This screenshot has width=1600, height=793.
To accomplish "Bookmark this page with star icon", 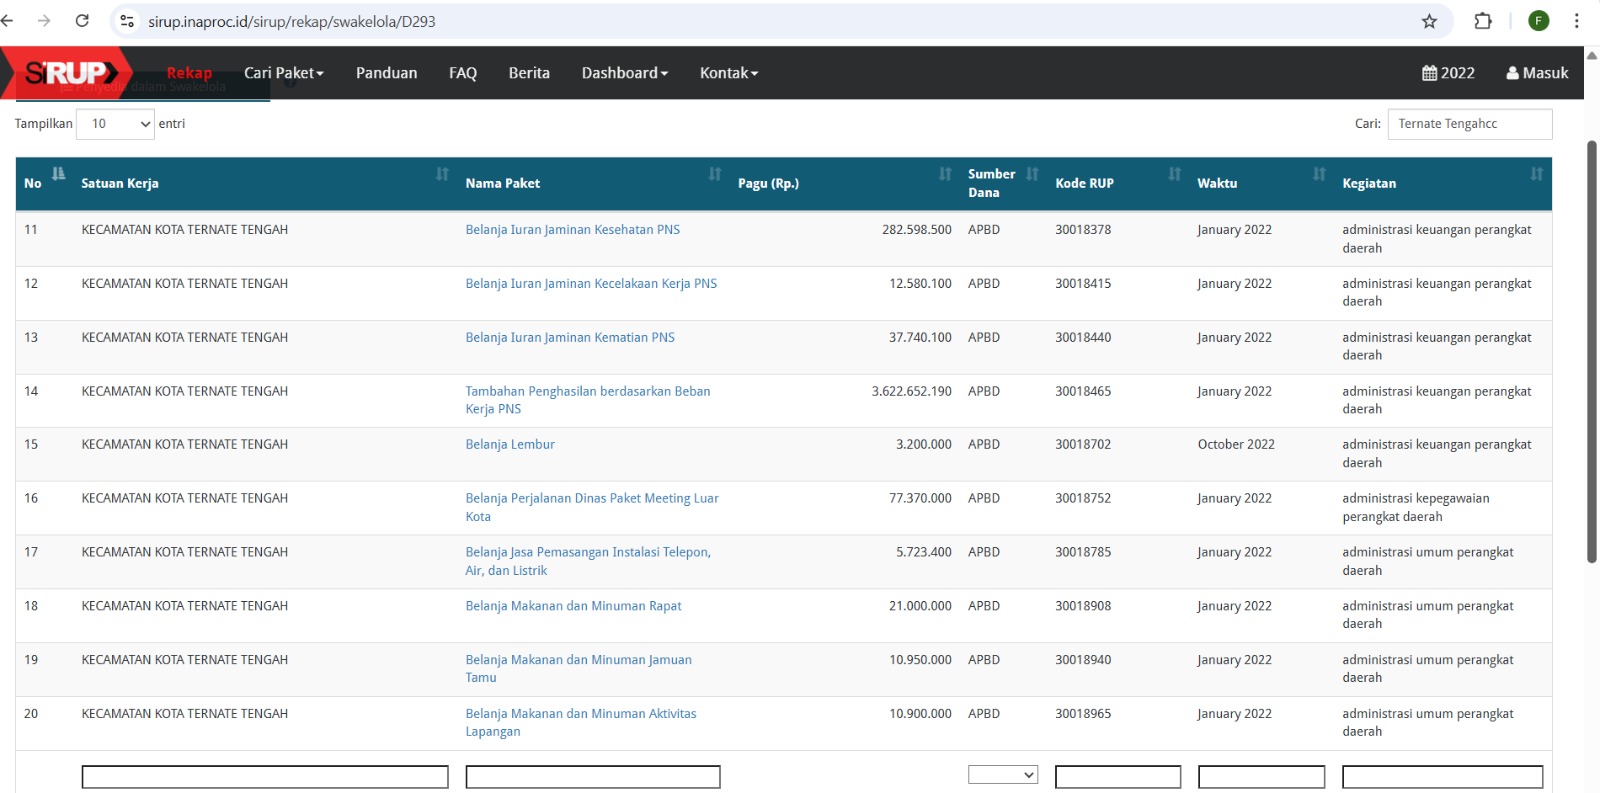I will [x=1429, y=21].
